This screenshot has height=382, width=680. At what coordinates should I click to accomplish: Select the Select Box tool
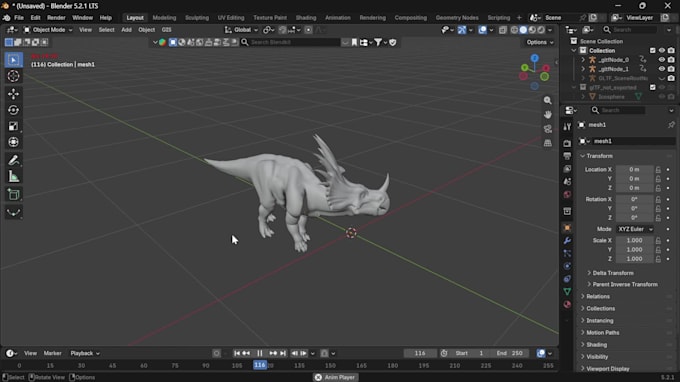click(13, 60)
